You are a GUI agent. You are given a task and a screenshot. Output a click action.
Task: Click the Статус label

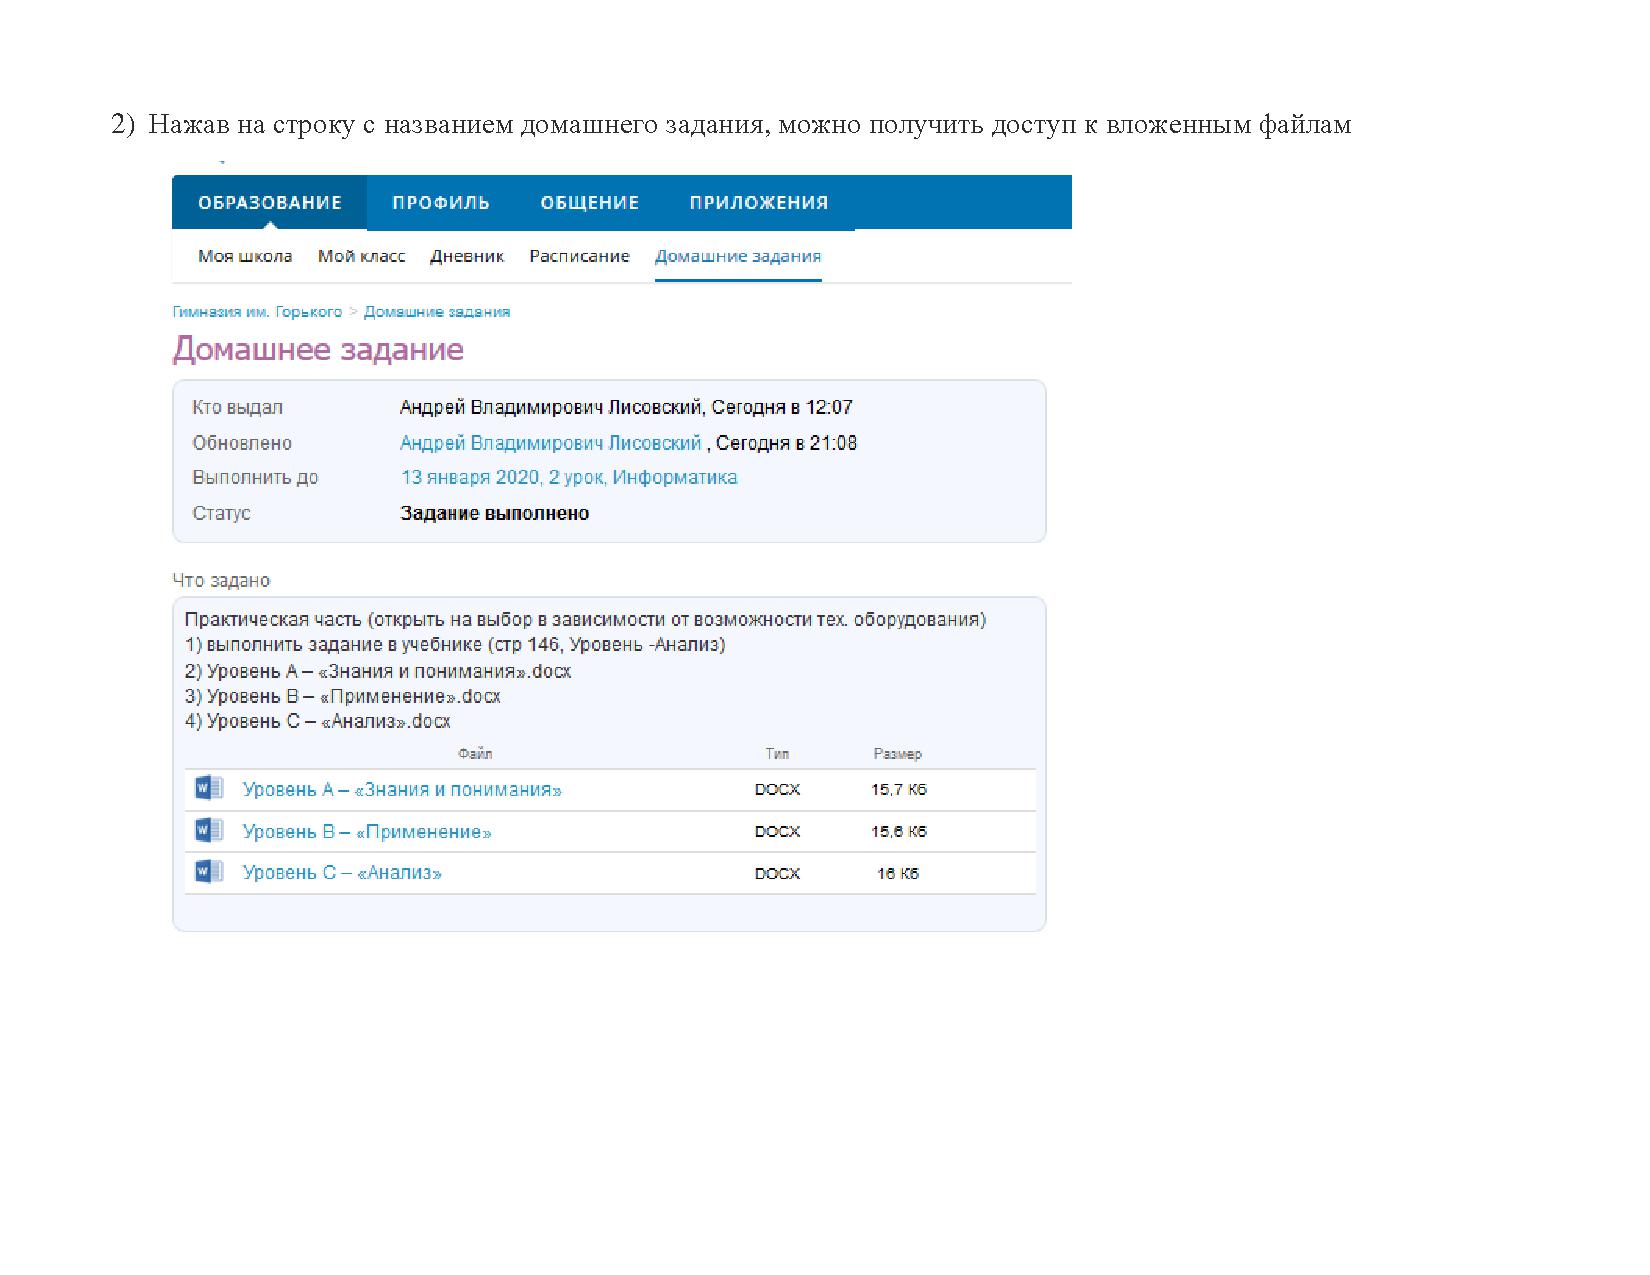coord(221,513)
